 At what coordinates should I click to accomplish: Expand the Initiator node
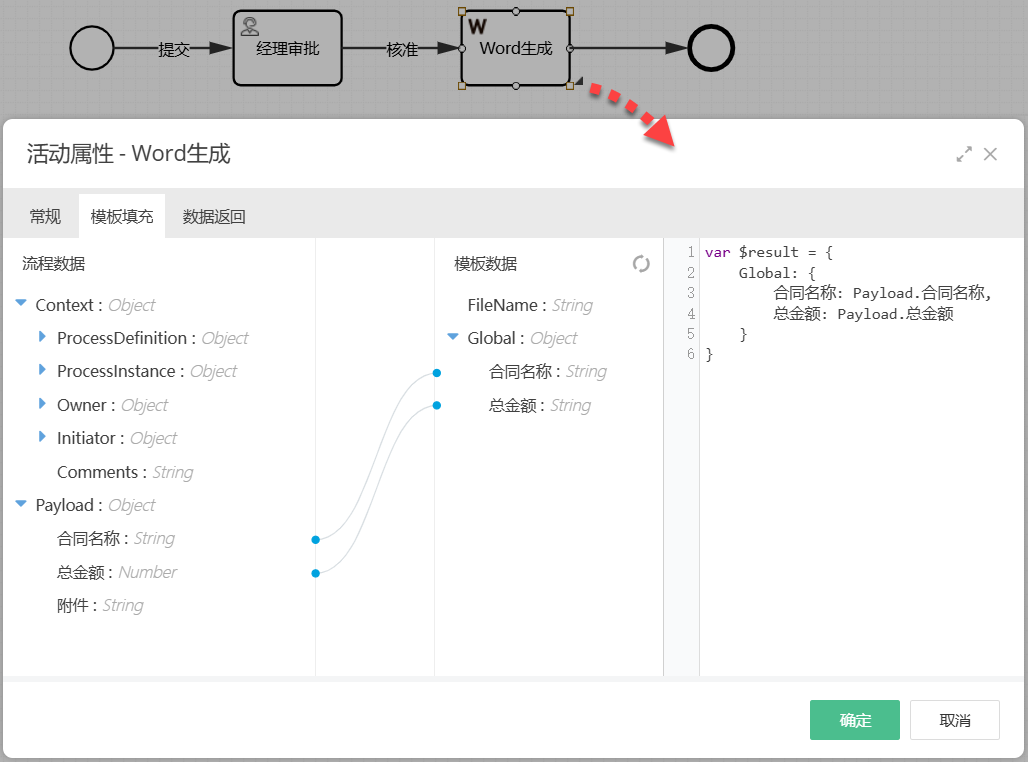click(42, 437)
